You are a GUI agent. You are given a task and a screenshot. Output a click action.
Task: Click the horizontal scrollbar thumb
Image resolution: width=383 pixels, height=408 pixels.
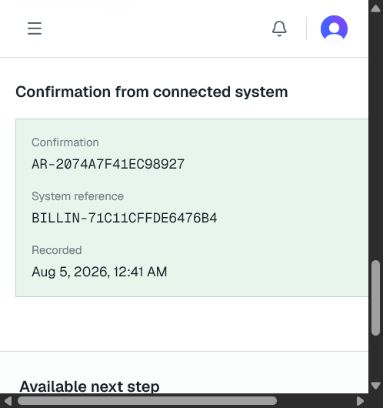point(147,401)
